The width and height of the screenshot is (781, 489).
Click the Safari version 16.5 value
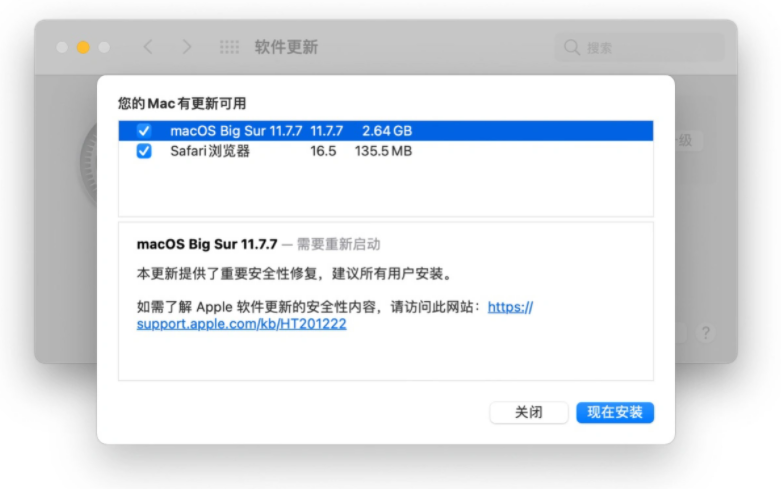point(323,151)
